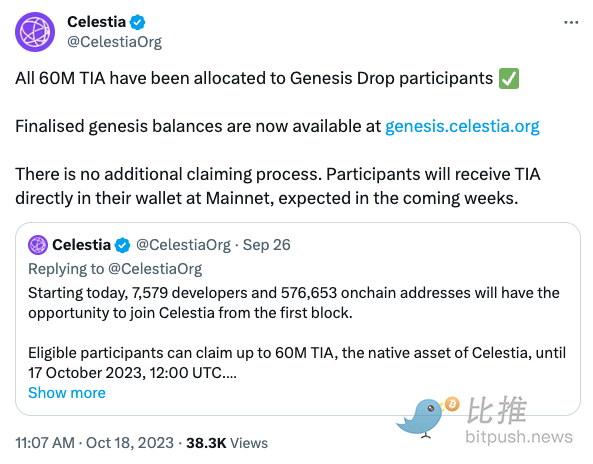Open the @CelestiaOrg handle under the name
The image size is (593, 464).
pyautogui.click(x=114, y=42)
